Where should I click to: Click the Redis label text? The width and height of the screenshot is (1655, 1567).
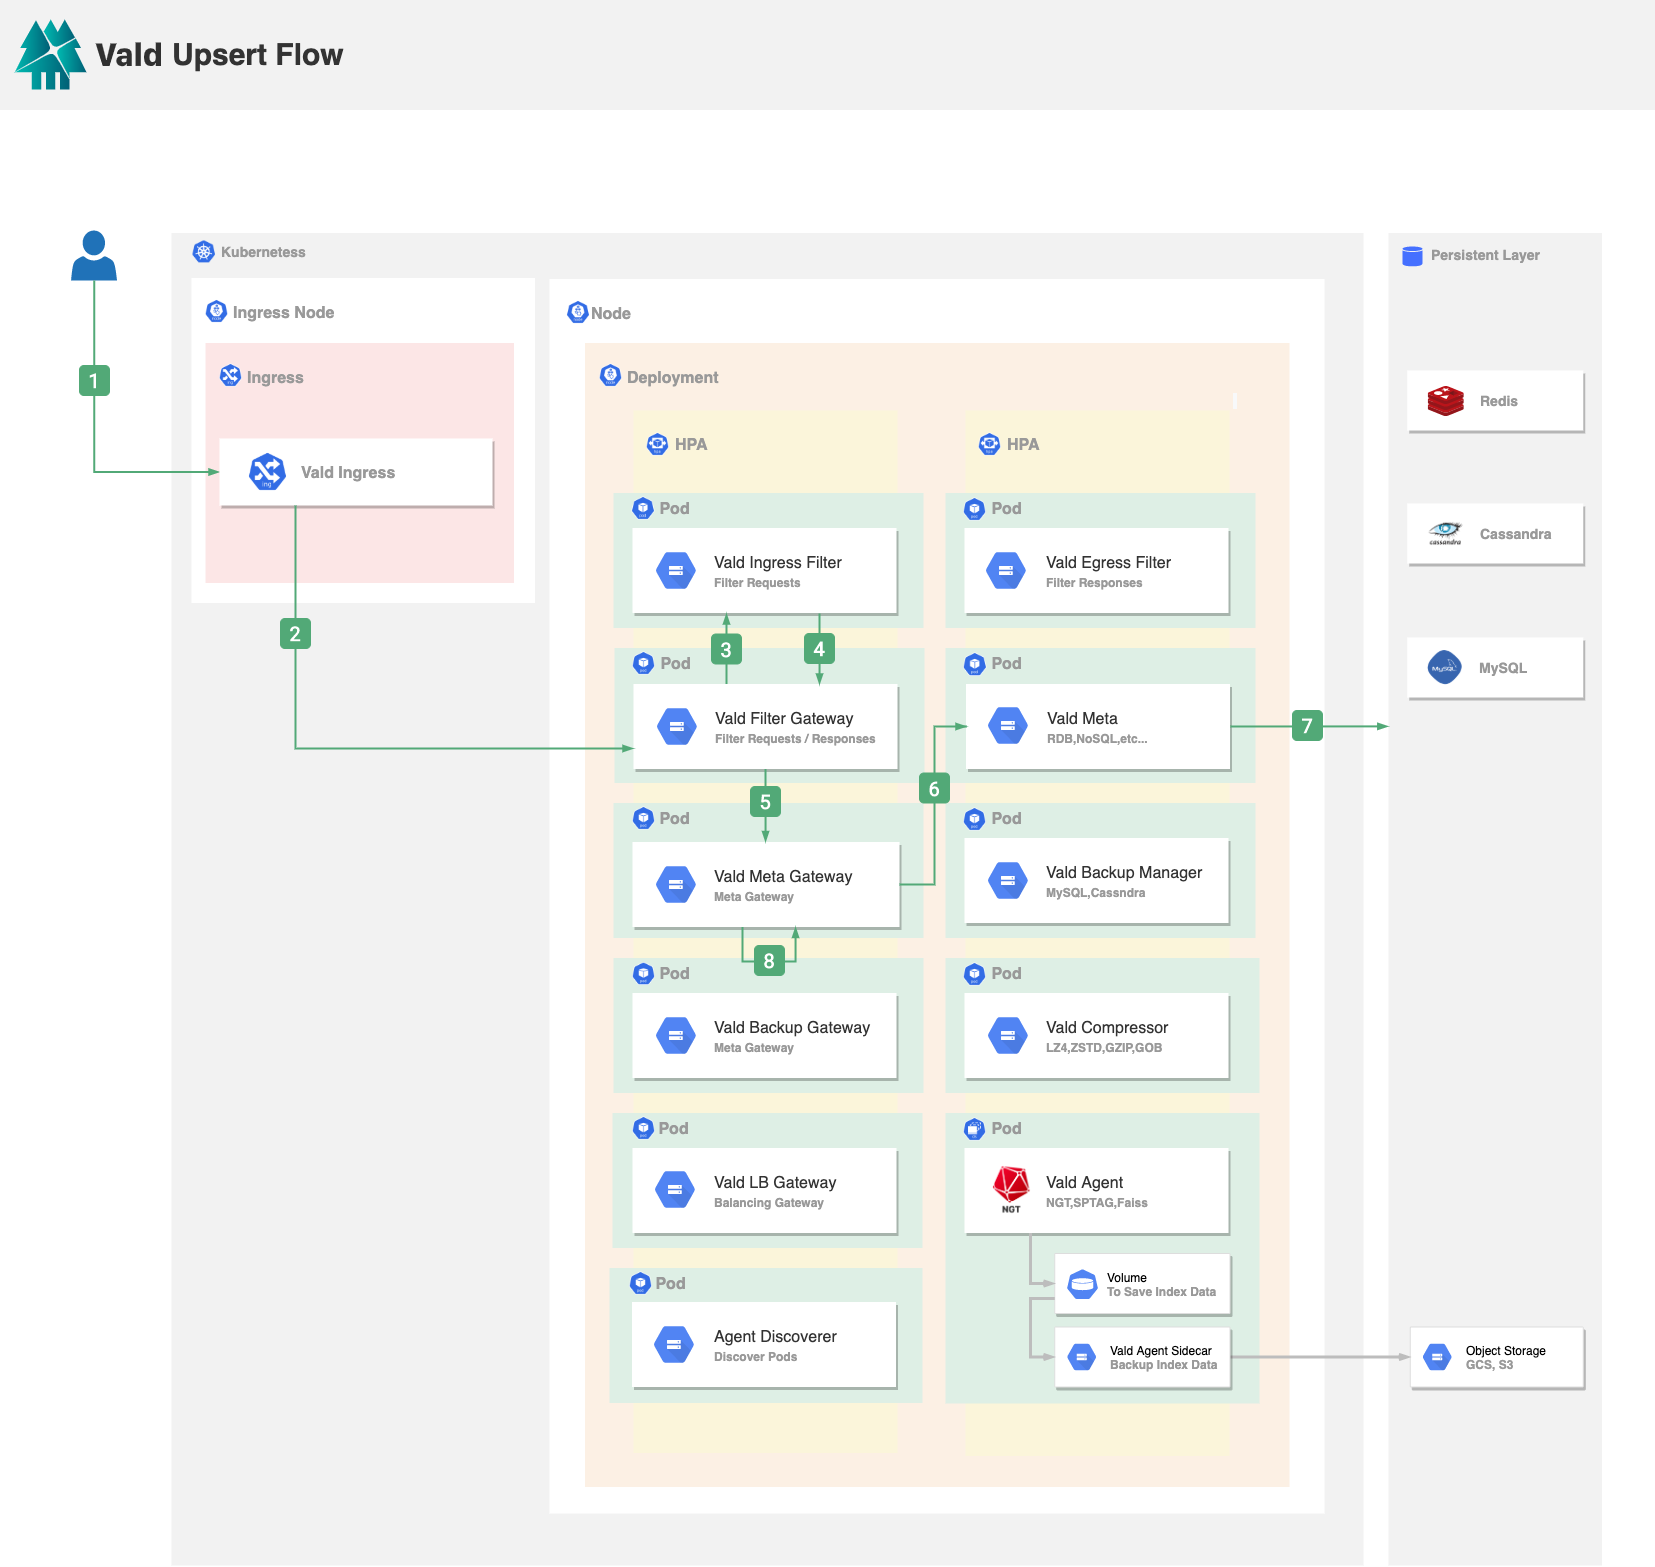[x=1498, y=401]
